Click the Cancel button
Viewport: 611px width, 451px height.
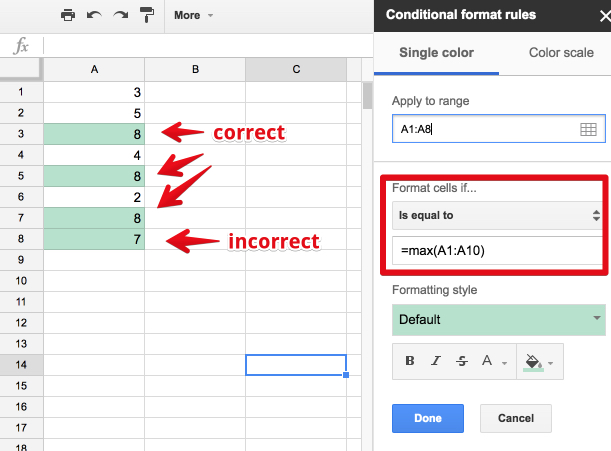(x=515, y=418)
